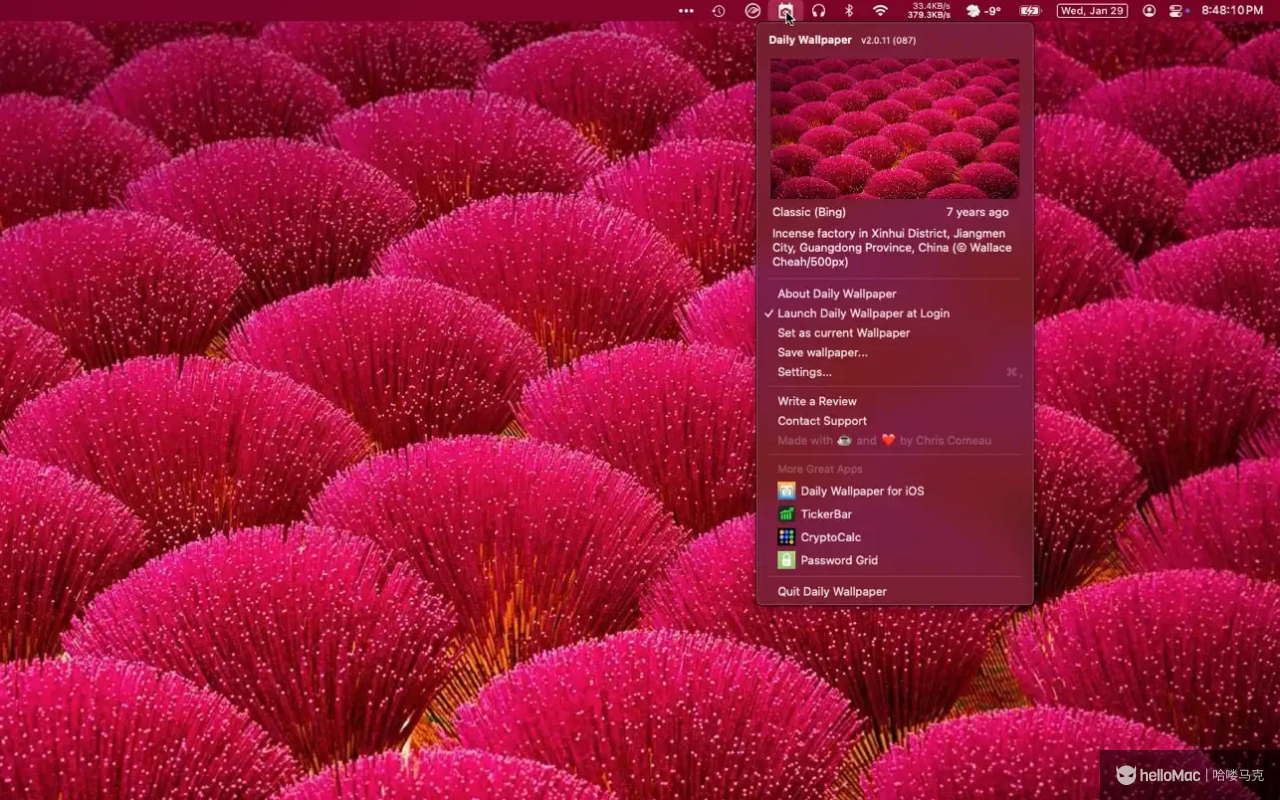Open the user account menu bar icon
1280x800 pixels.
click(1149, 11)
